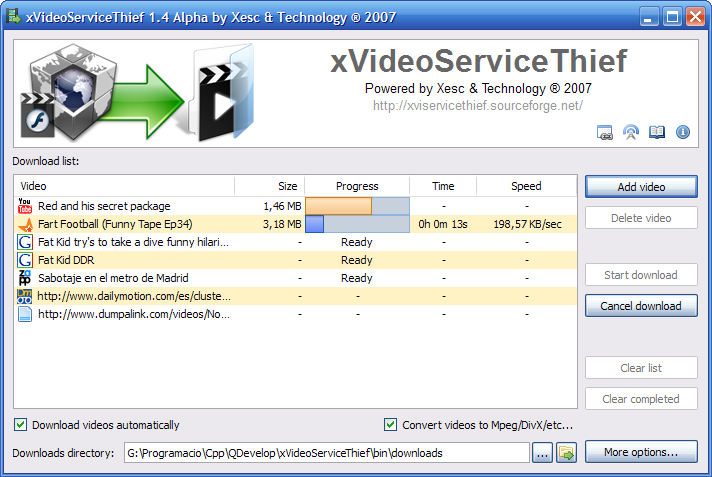Screen dimensions: 712x477
Task: Open the online help book icon
Action: (x=657, y=132)
